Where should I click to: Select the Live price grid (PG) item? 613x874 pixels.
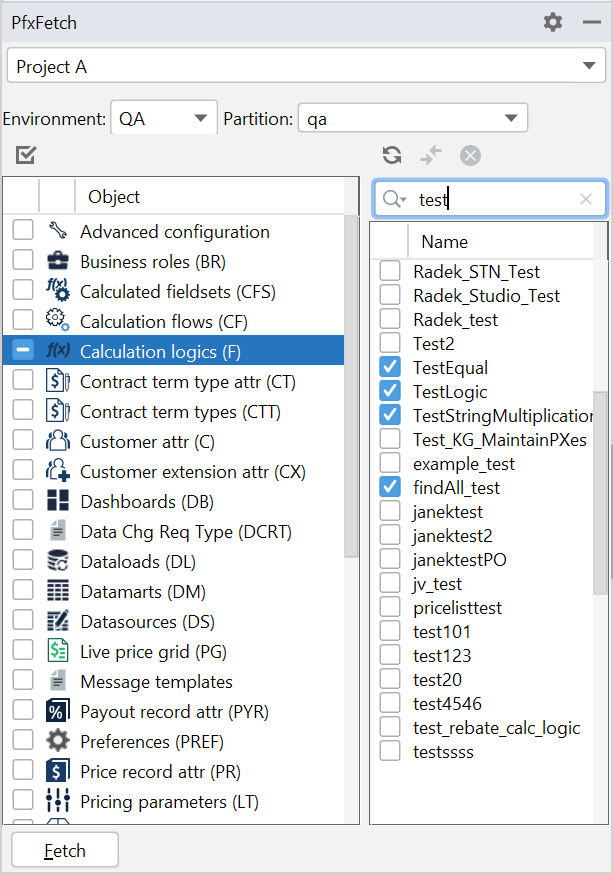153,652
